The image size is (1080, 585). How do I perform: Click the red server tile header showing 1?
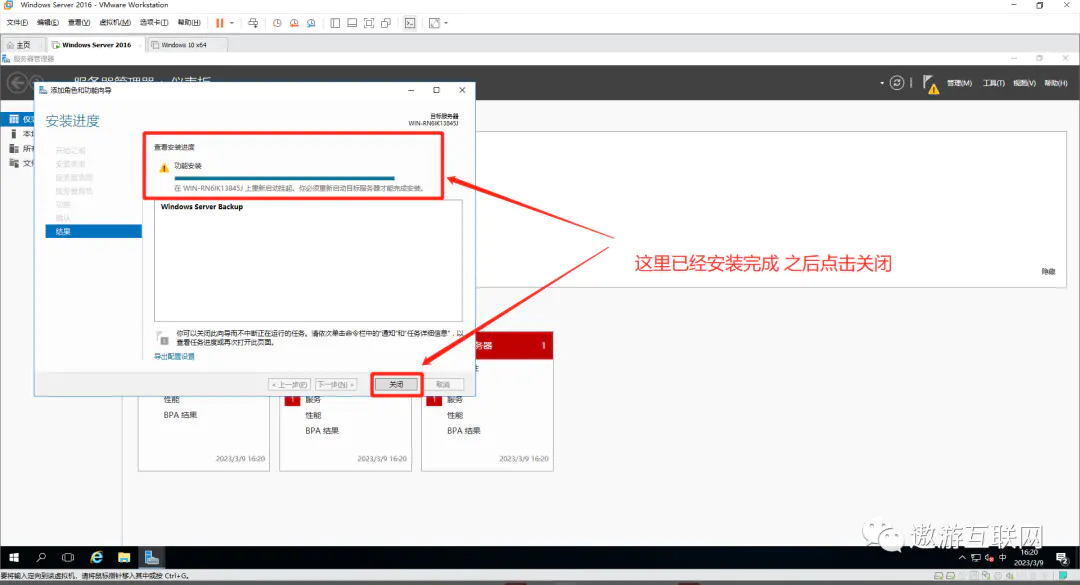[x=514, y=345]
